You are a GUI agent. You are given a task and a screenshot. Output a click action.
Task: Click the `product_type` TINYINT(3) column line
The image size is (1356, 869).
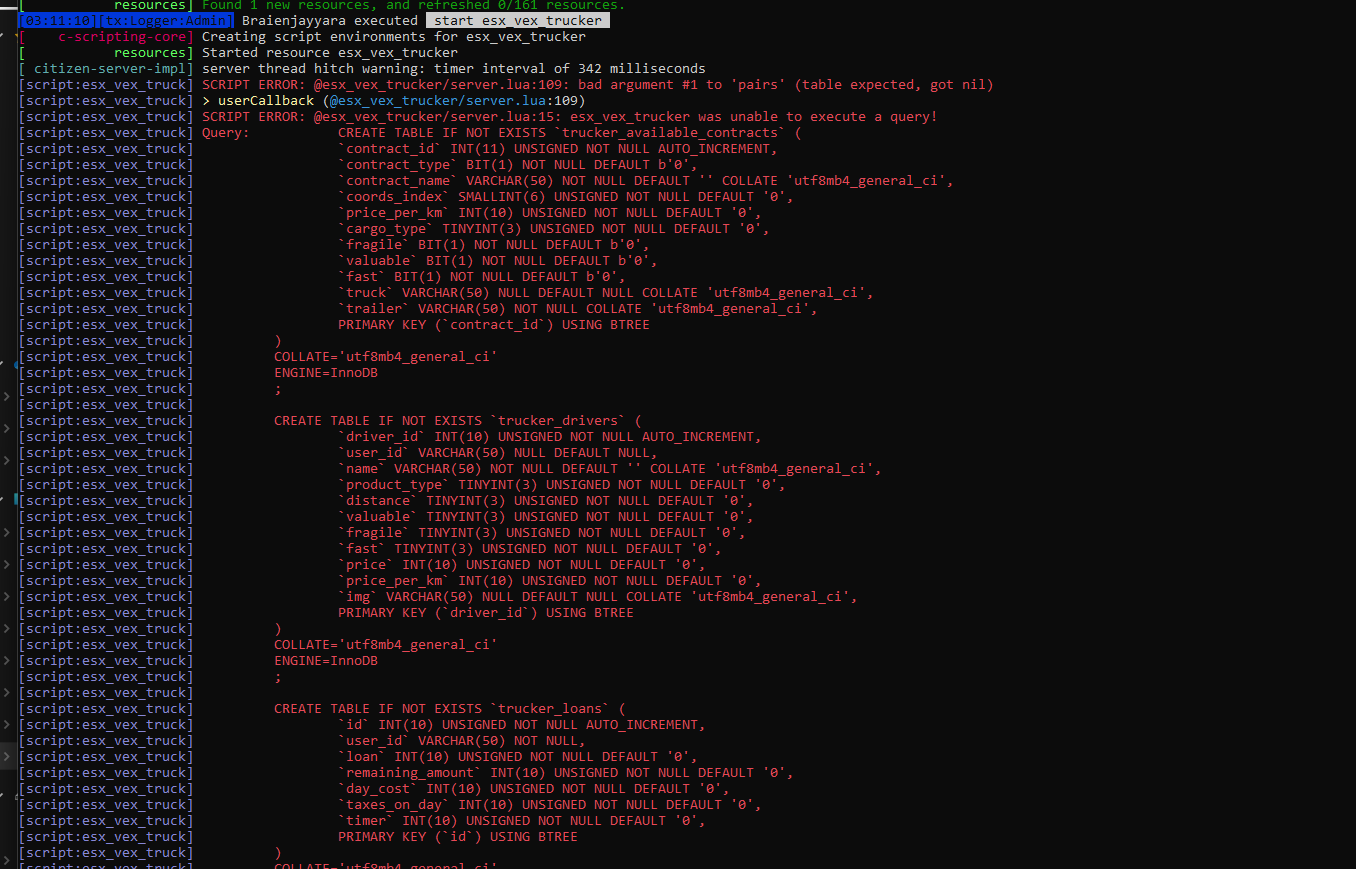tap(562, 485)
